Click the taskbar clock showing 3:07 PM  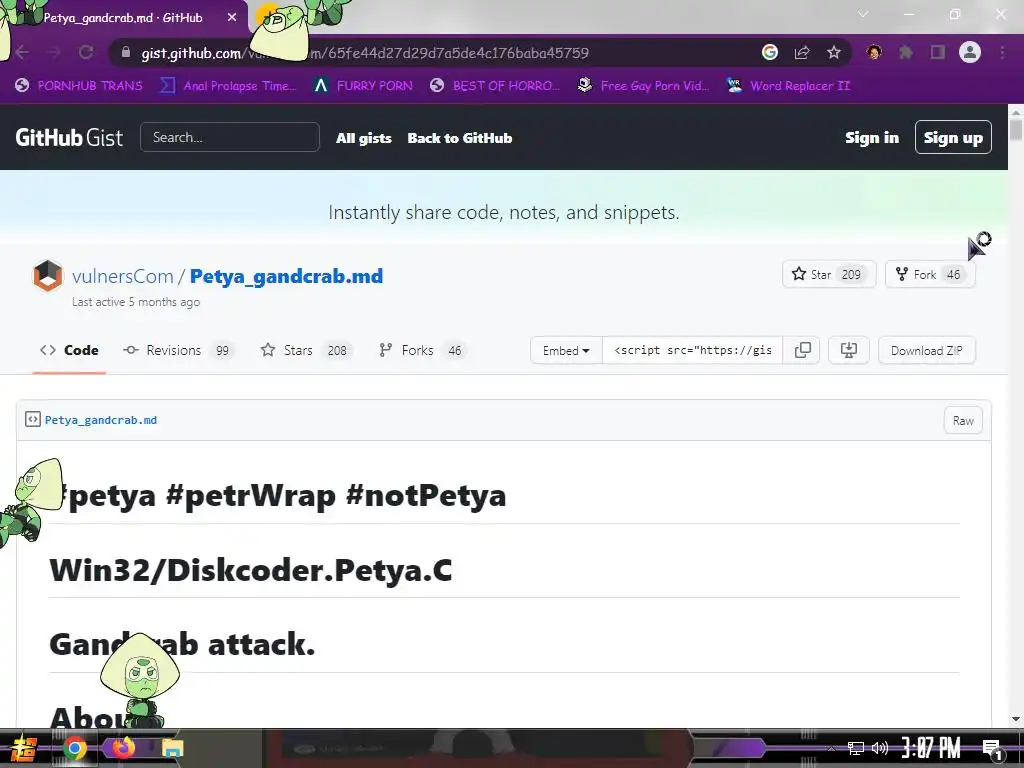tap(931, 748)
